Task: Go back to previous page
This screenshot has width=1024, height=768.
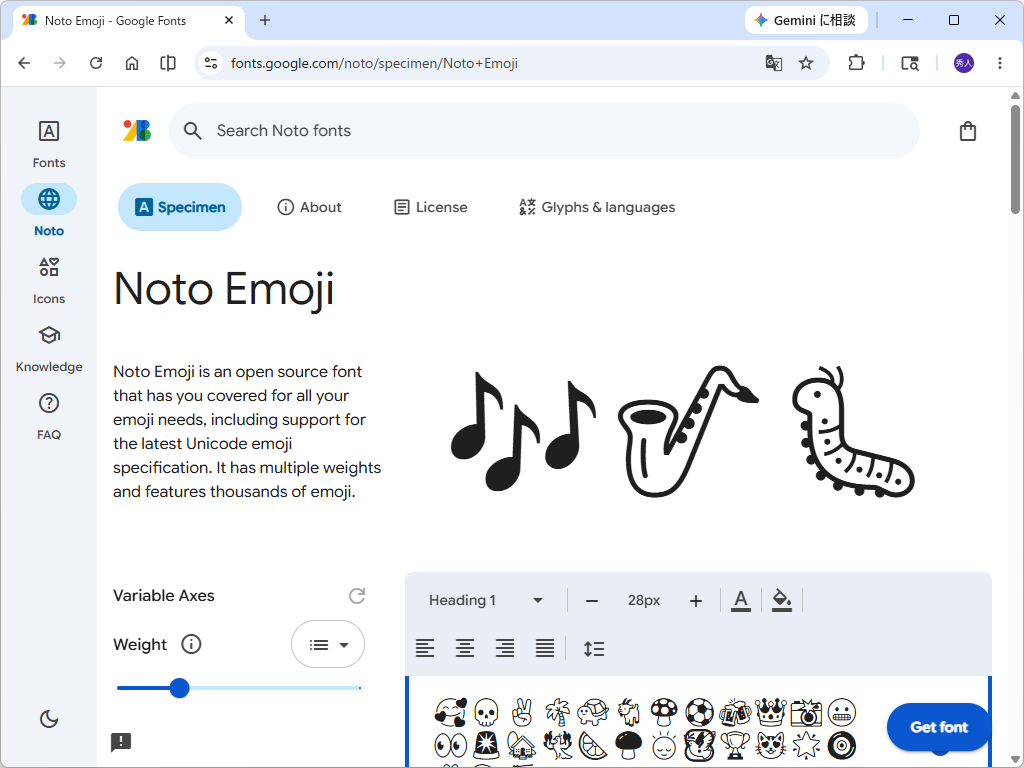Action: click(24, 63)
